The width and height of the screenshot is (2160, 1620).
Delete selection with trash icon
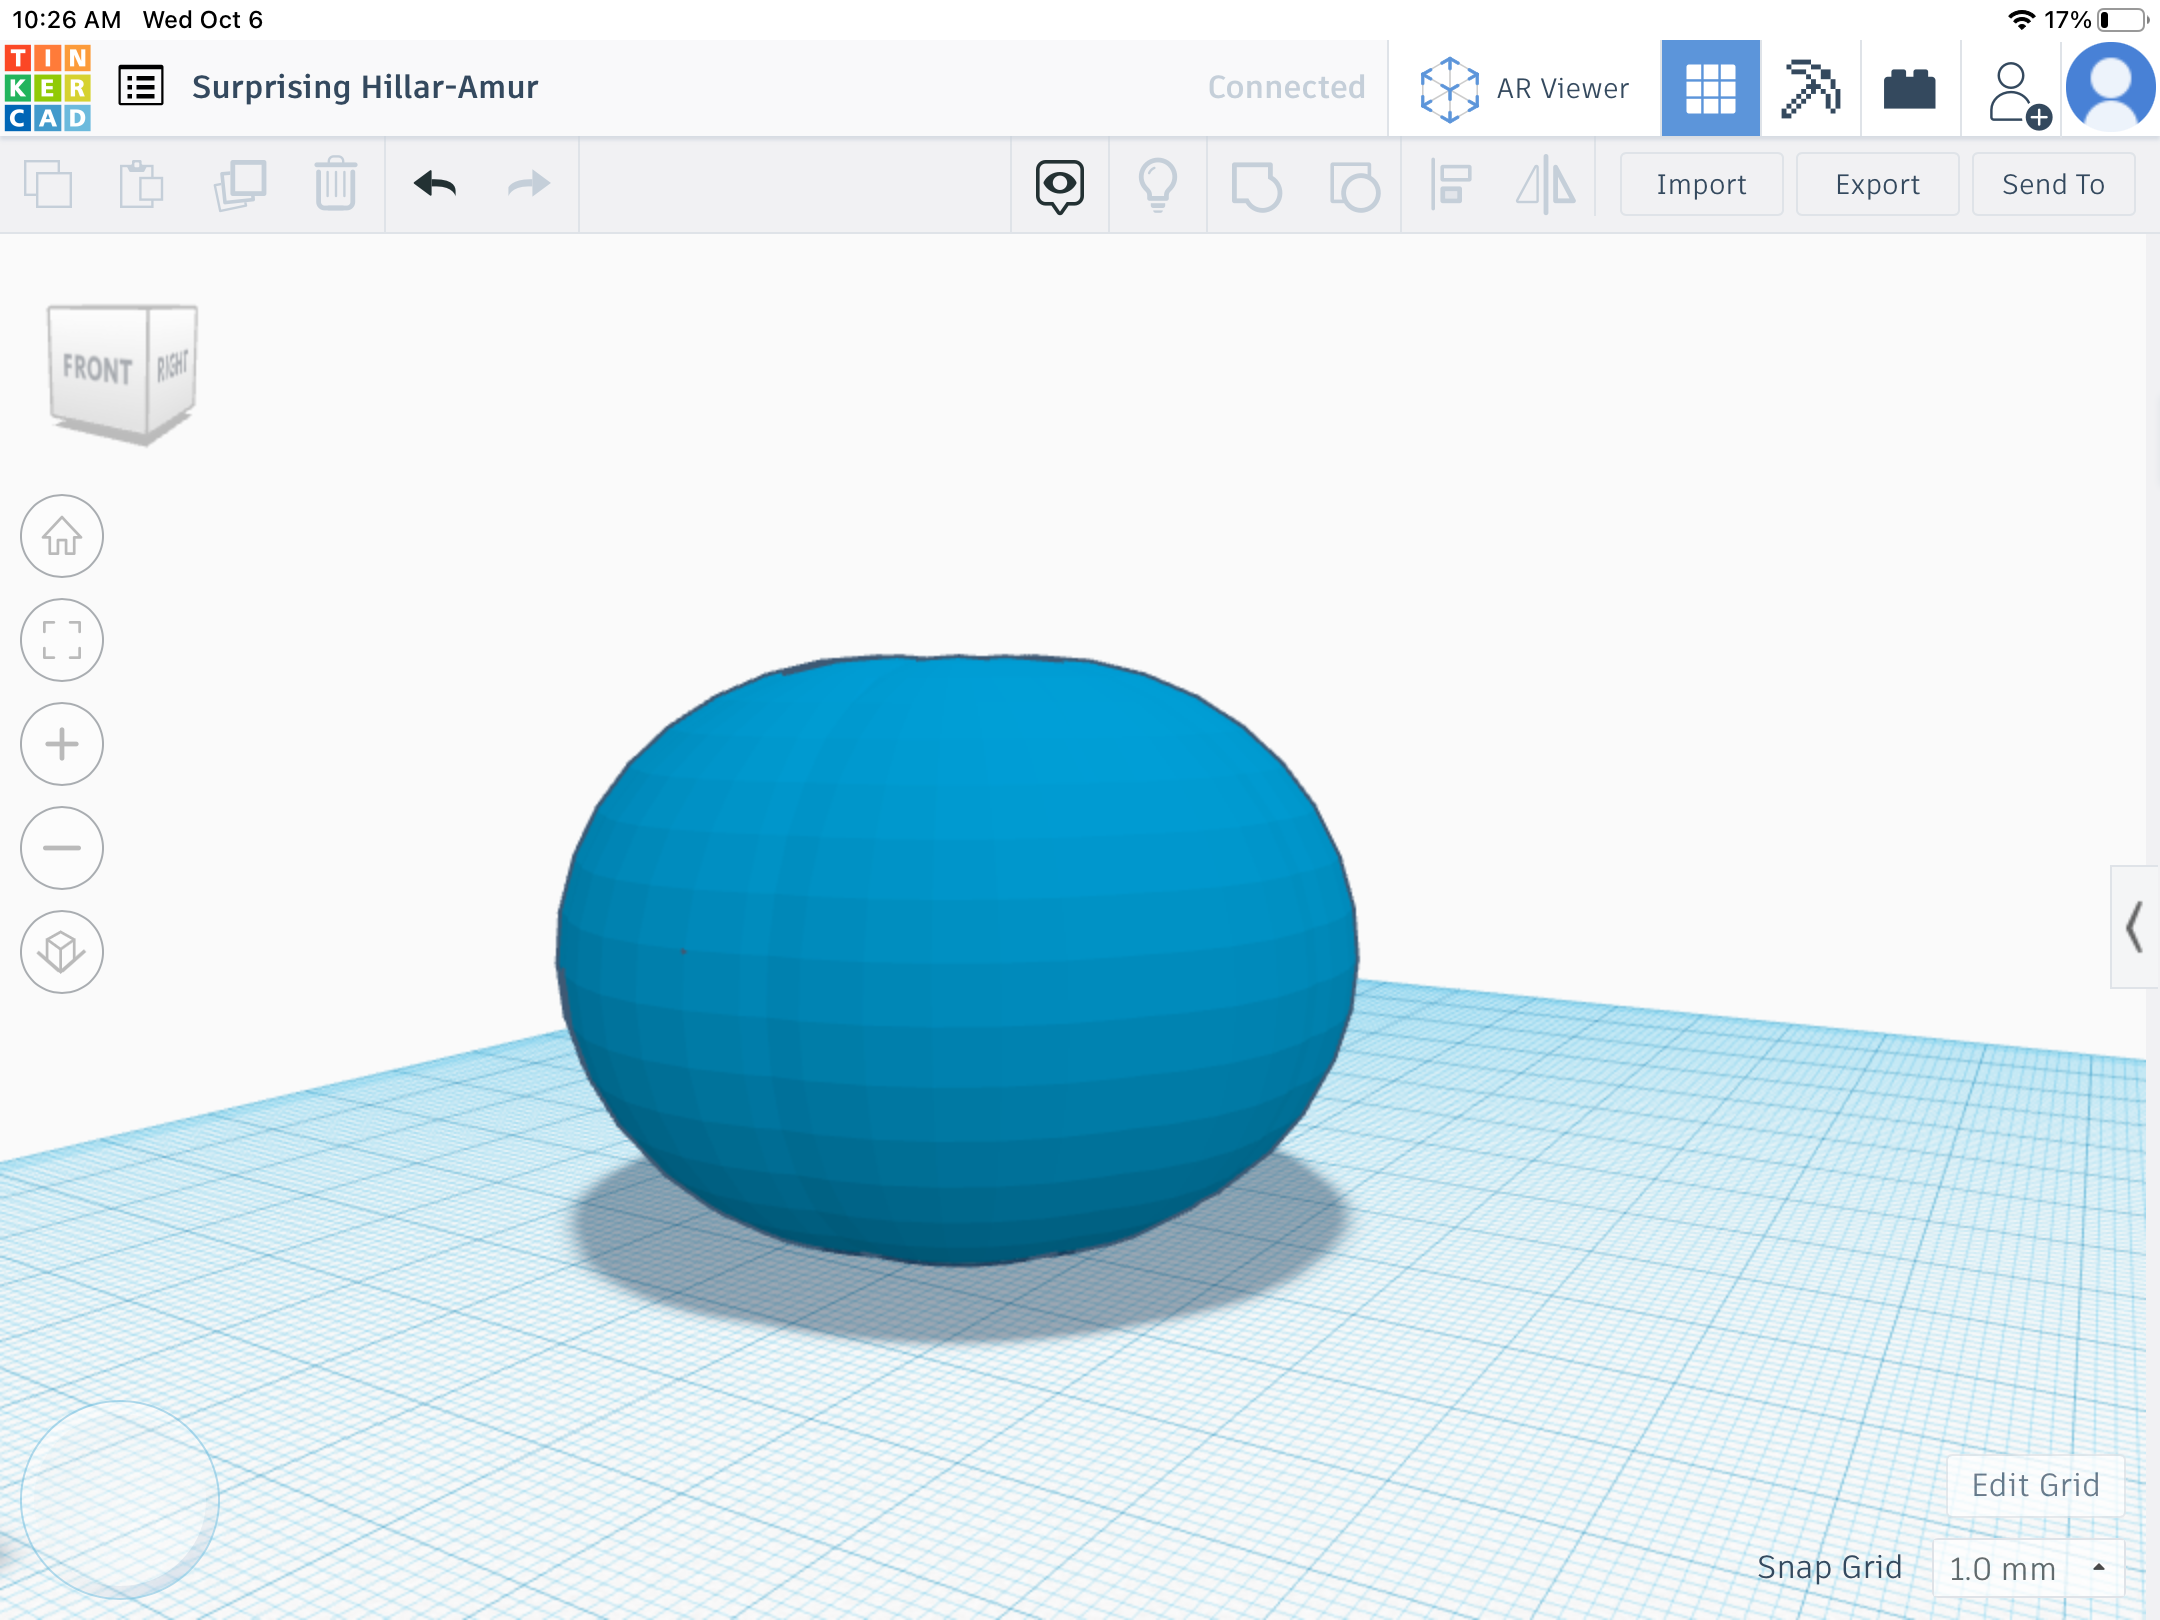coord(336,184)
